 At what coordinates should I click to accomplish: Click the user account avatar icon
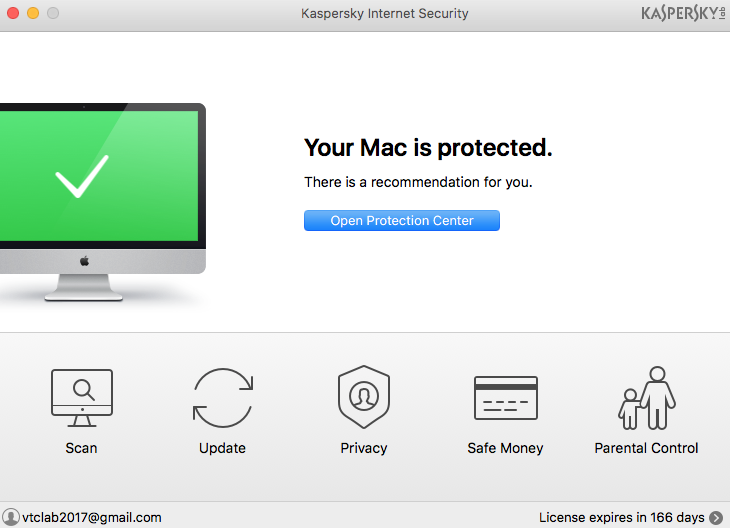coord(11,517)
